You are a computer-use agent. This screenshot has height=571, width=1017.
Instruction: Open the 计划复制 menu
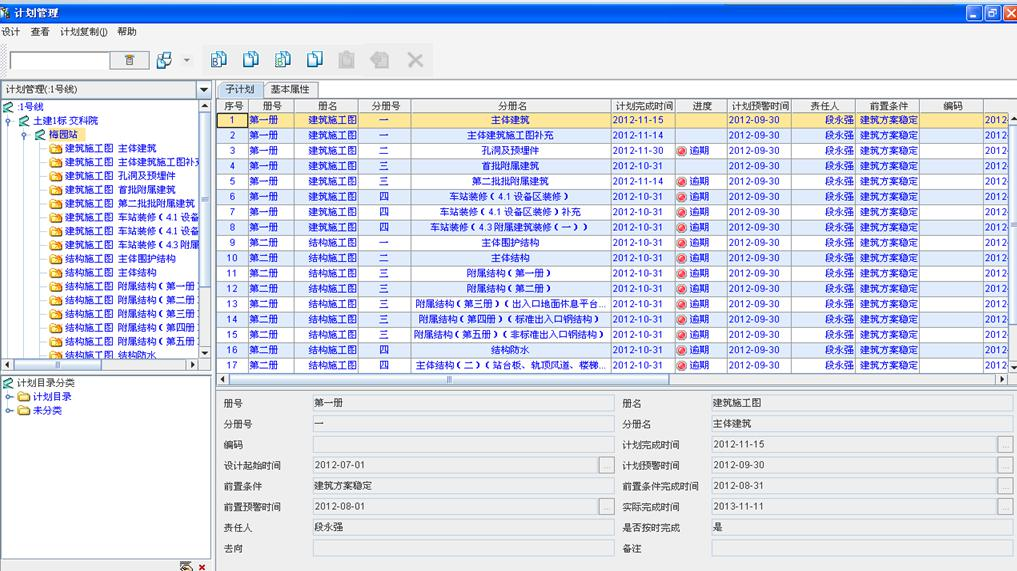[x=83, y=32]
